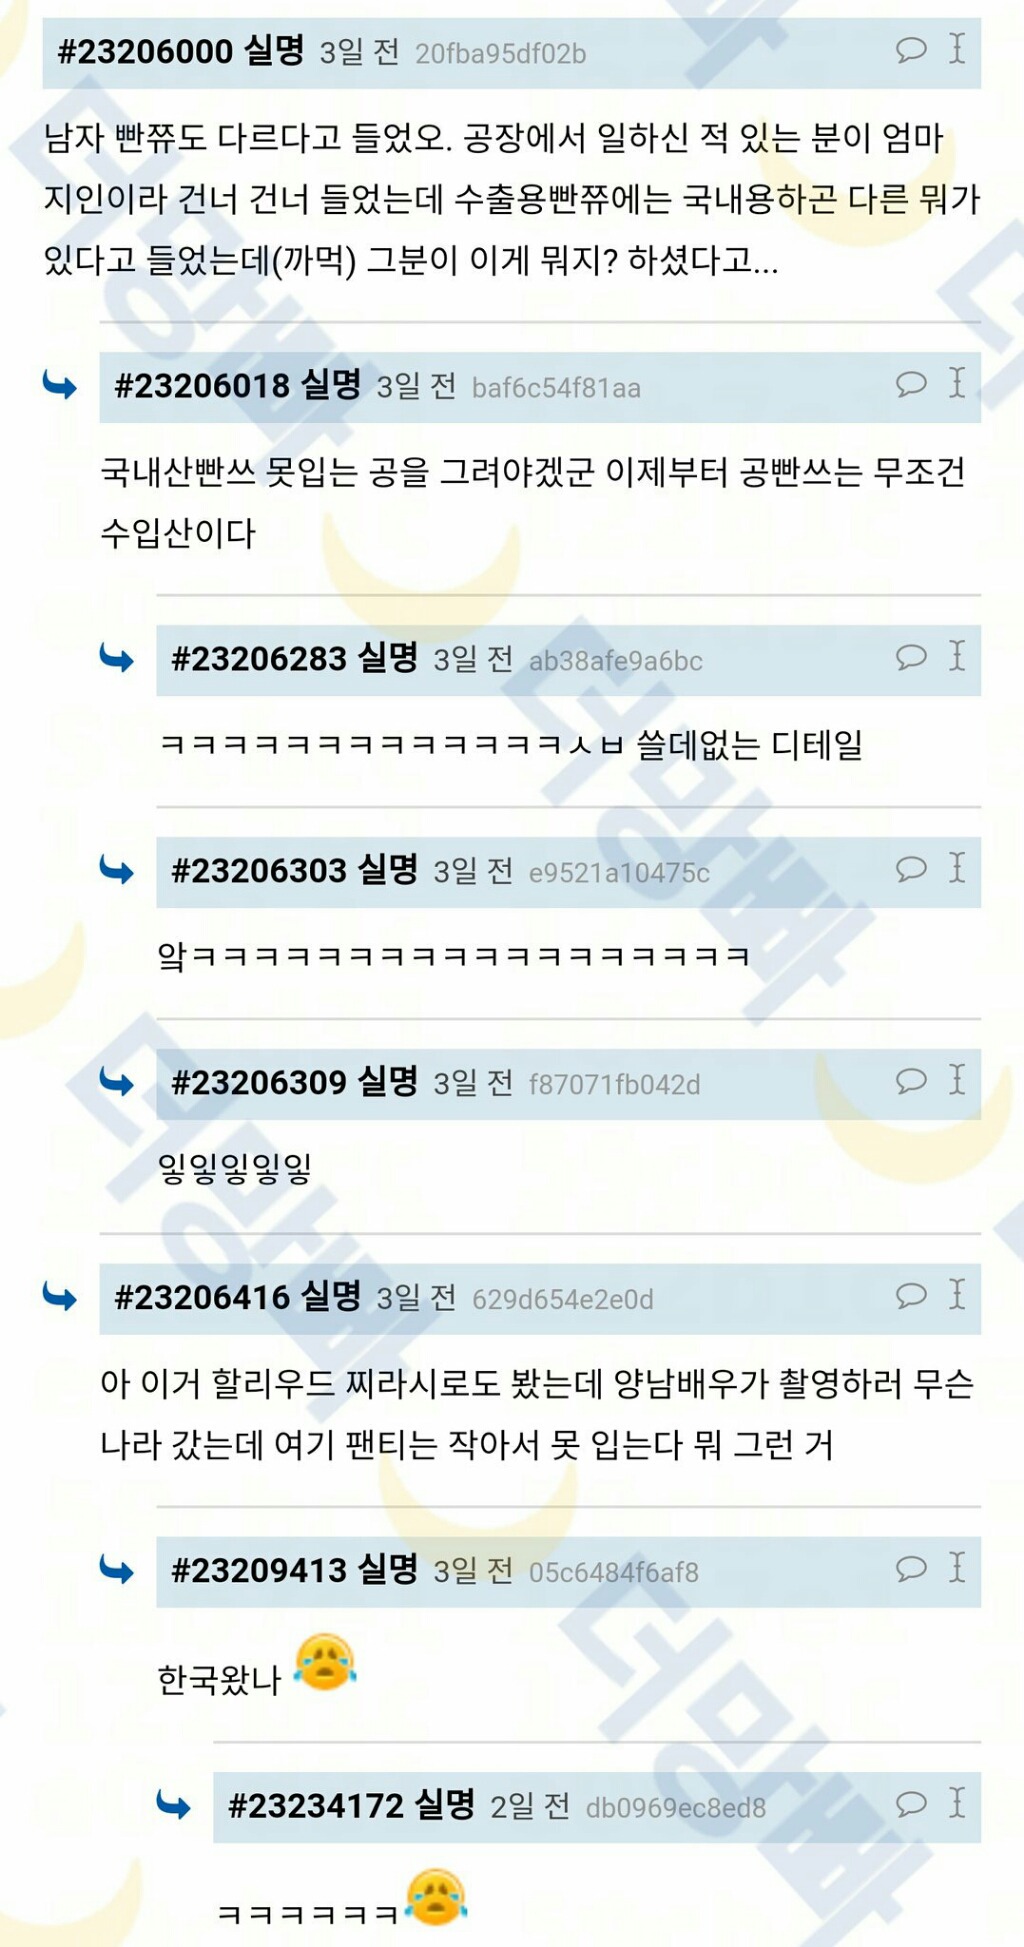
Task: Click text-cursor icon on comment #23206283
Action: click(957, 655)
